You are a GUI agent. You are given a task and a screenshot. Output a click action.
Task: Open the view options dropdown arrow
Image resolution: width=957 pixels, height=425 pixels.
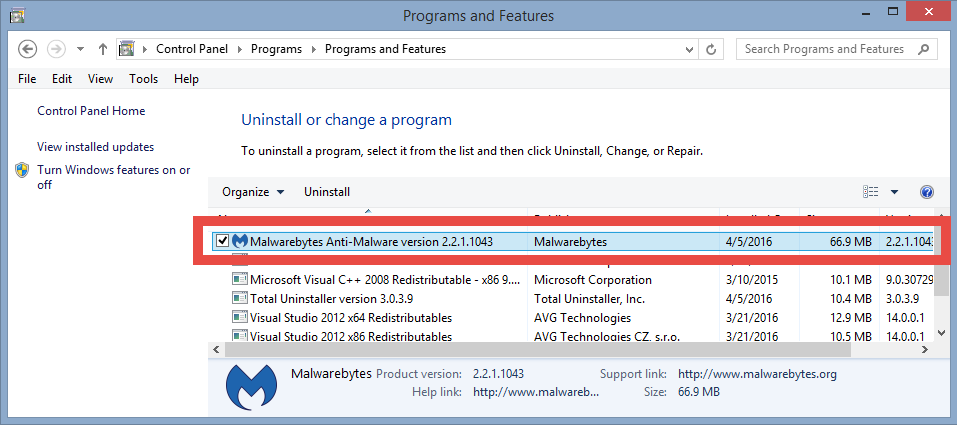tap(894, 192)
